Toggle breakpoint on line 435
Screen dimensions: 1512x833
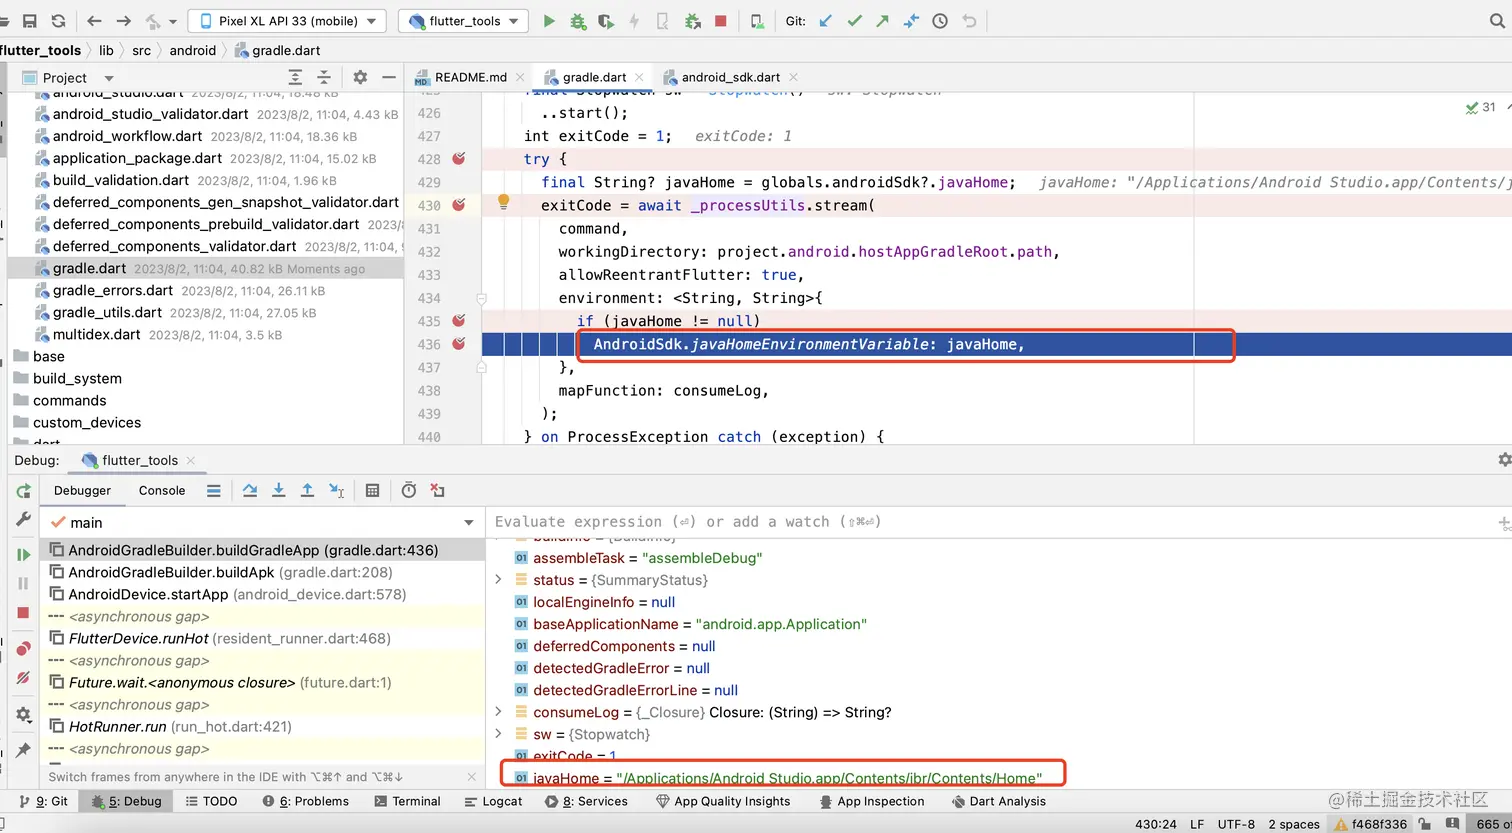click(x=459, y=321)
